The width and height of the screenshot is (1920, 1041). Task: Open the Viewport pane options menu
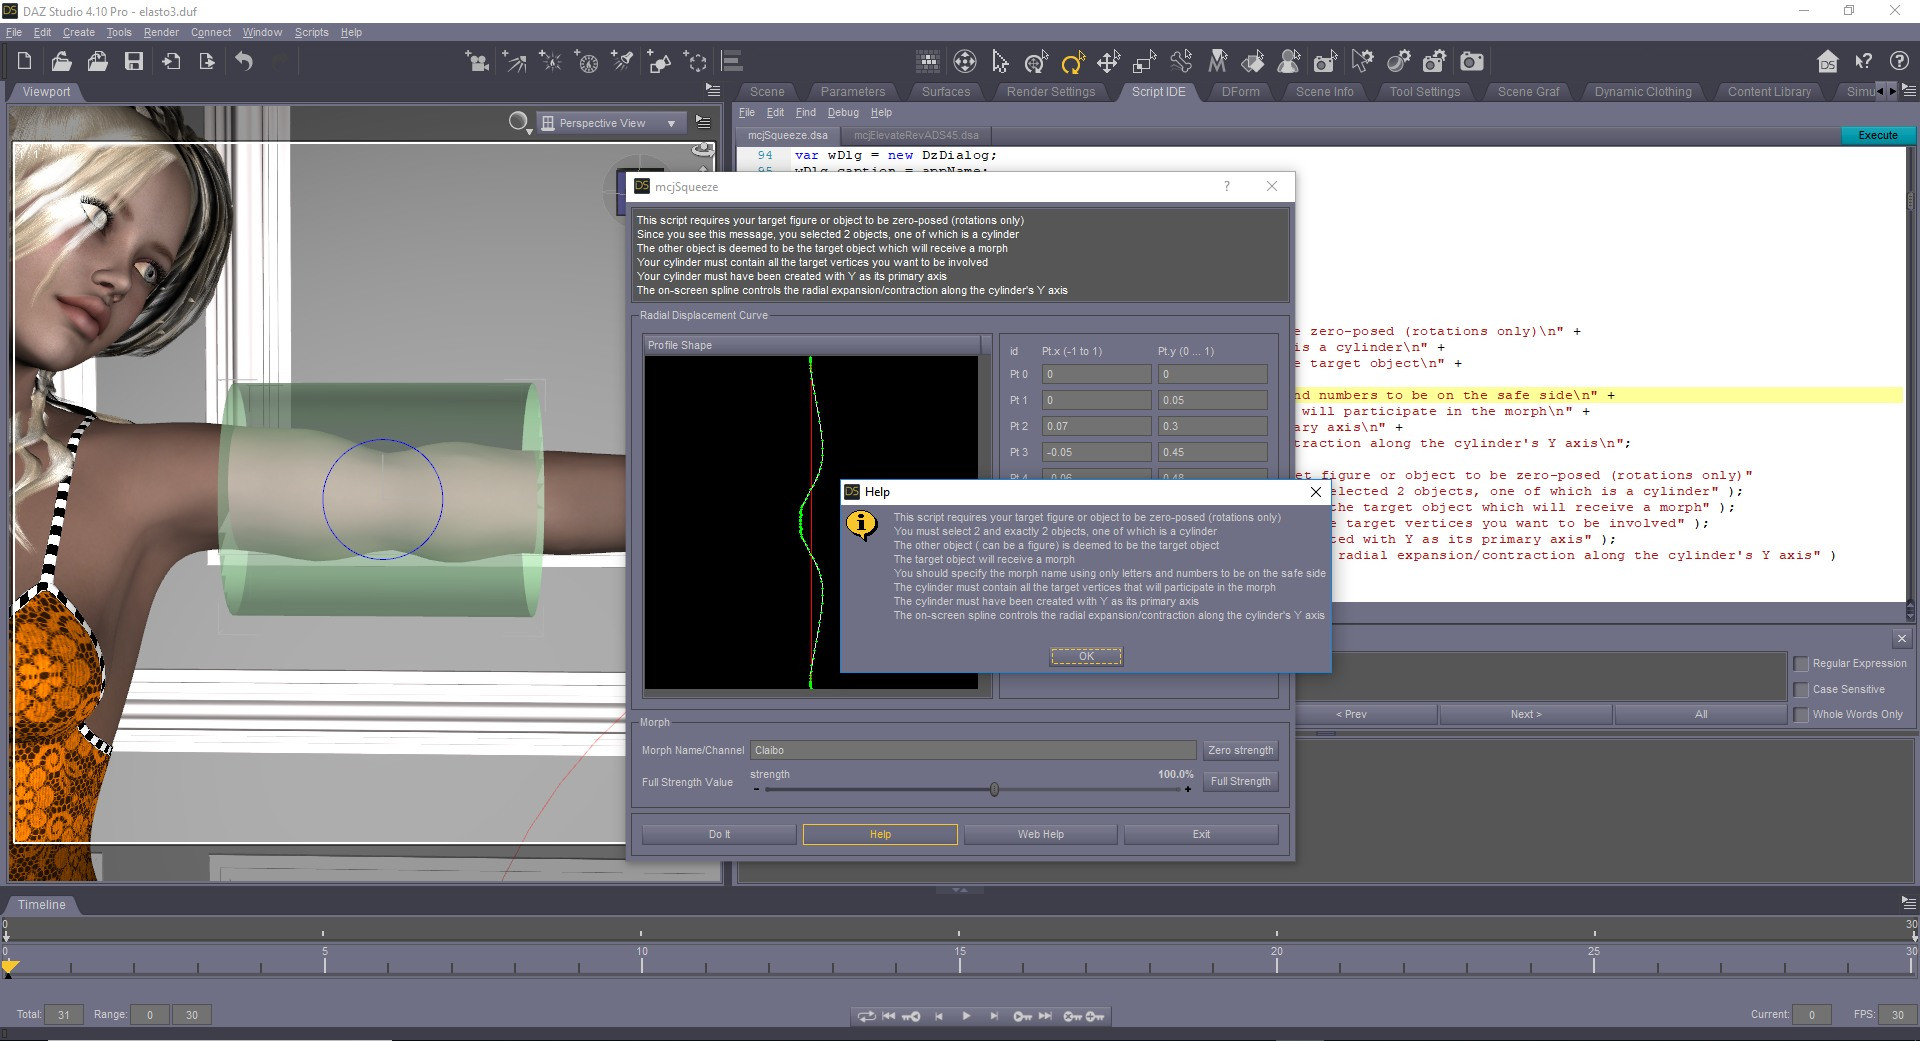tap(712, 90)
